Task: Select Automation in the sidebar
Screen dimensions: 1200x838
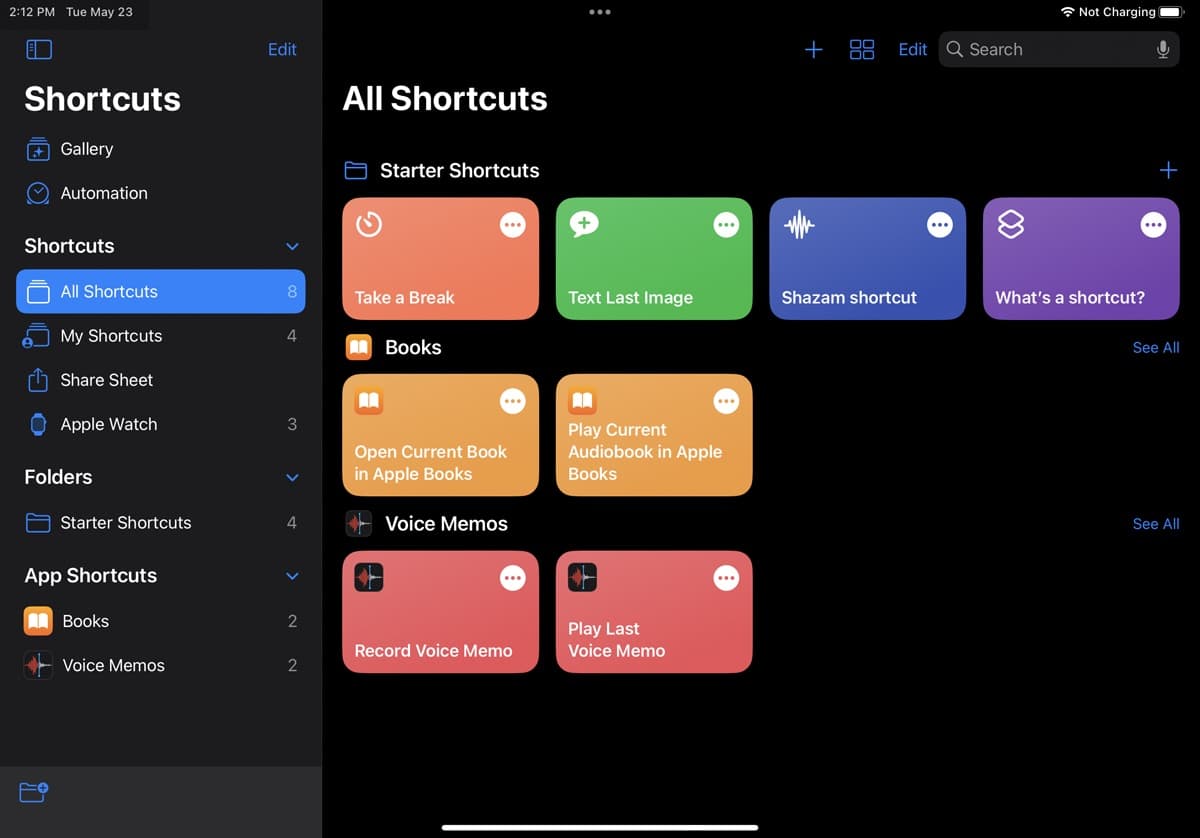Action: 103,194
